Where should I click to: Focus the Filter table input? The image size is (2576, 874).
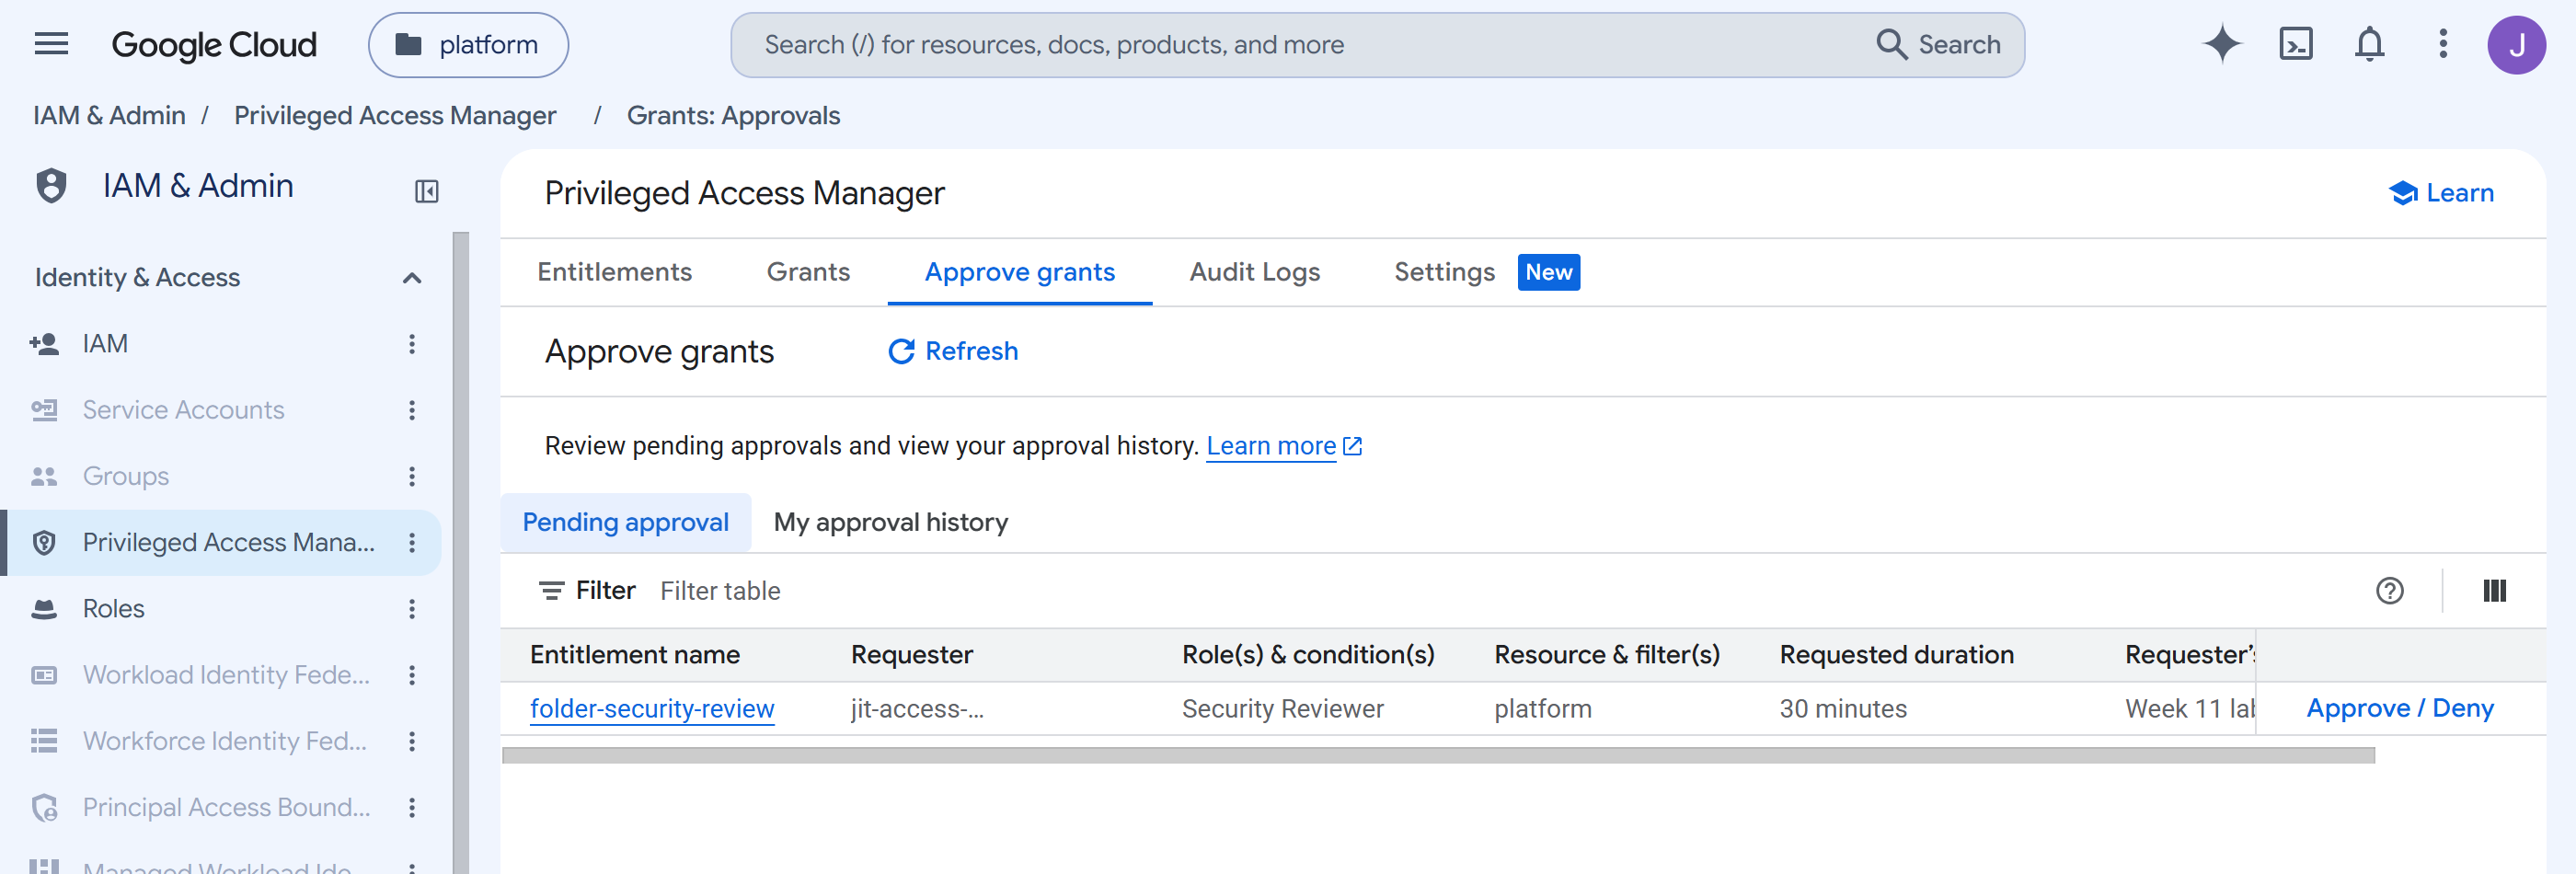pyautogui.click(x=1500, y=591)
